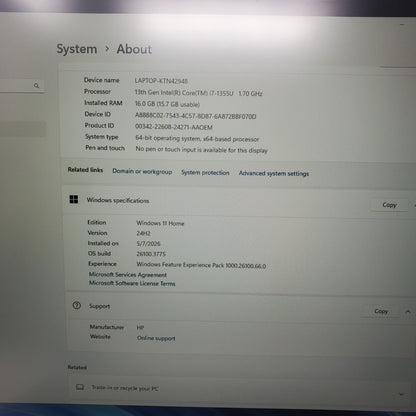Minimize the Settings window
This screenshot has height=416, width=416.
(x=402, y=24)
